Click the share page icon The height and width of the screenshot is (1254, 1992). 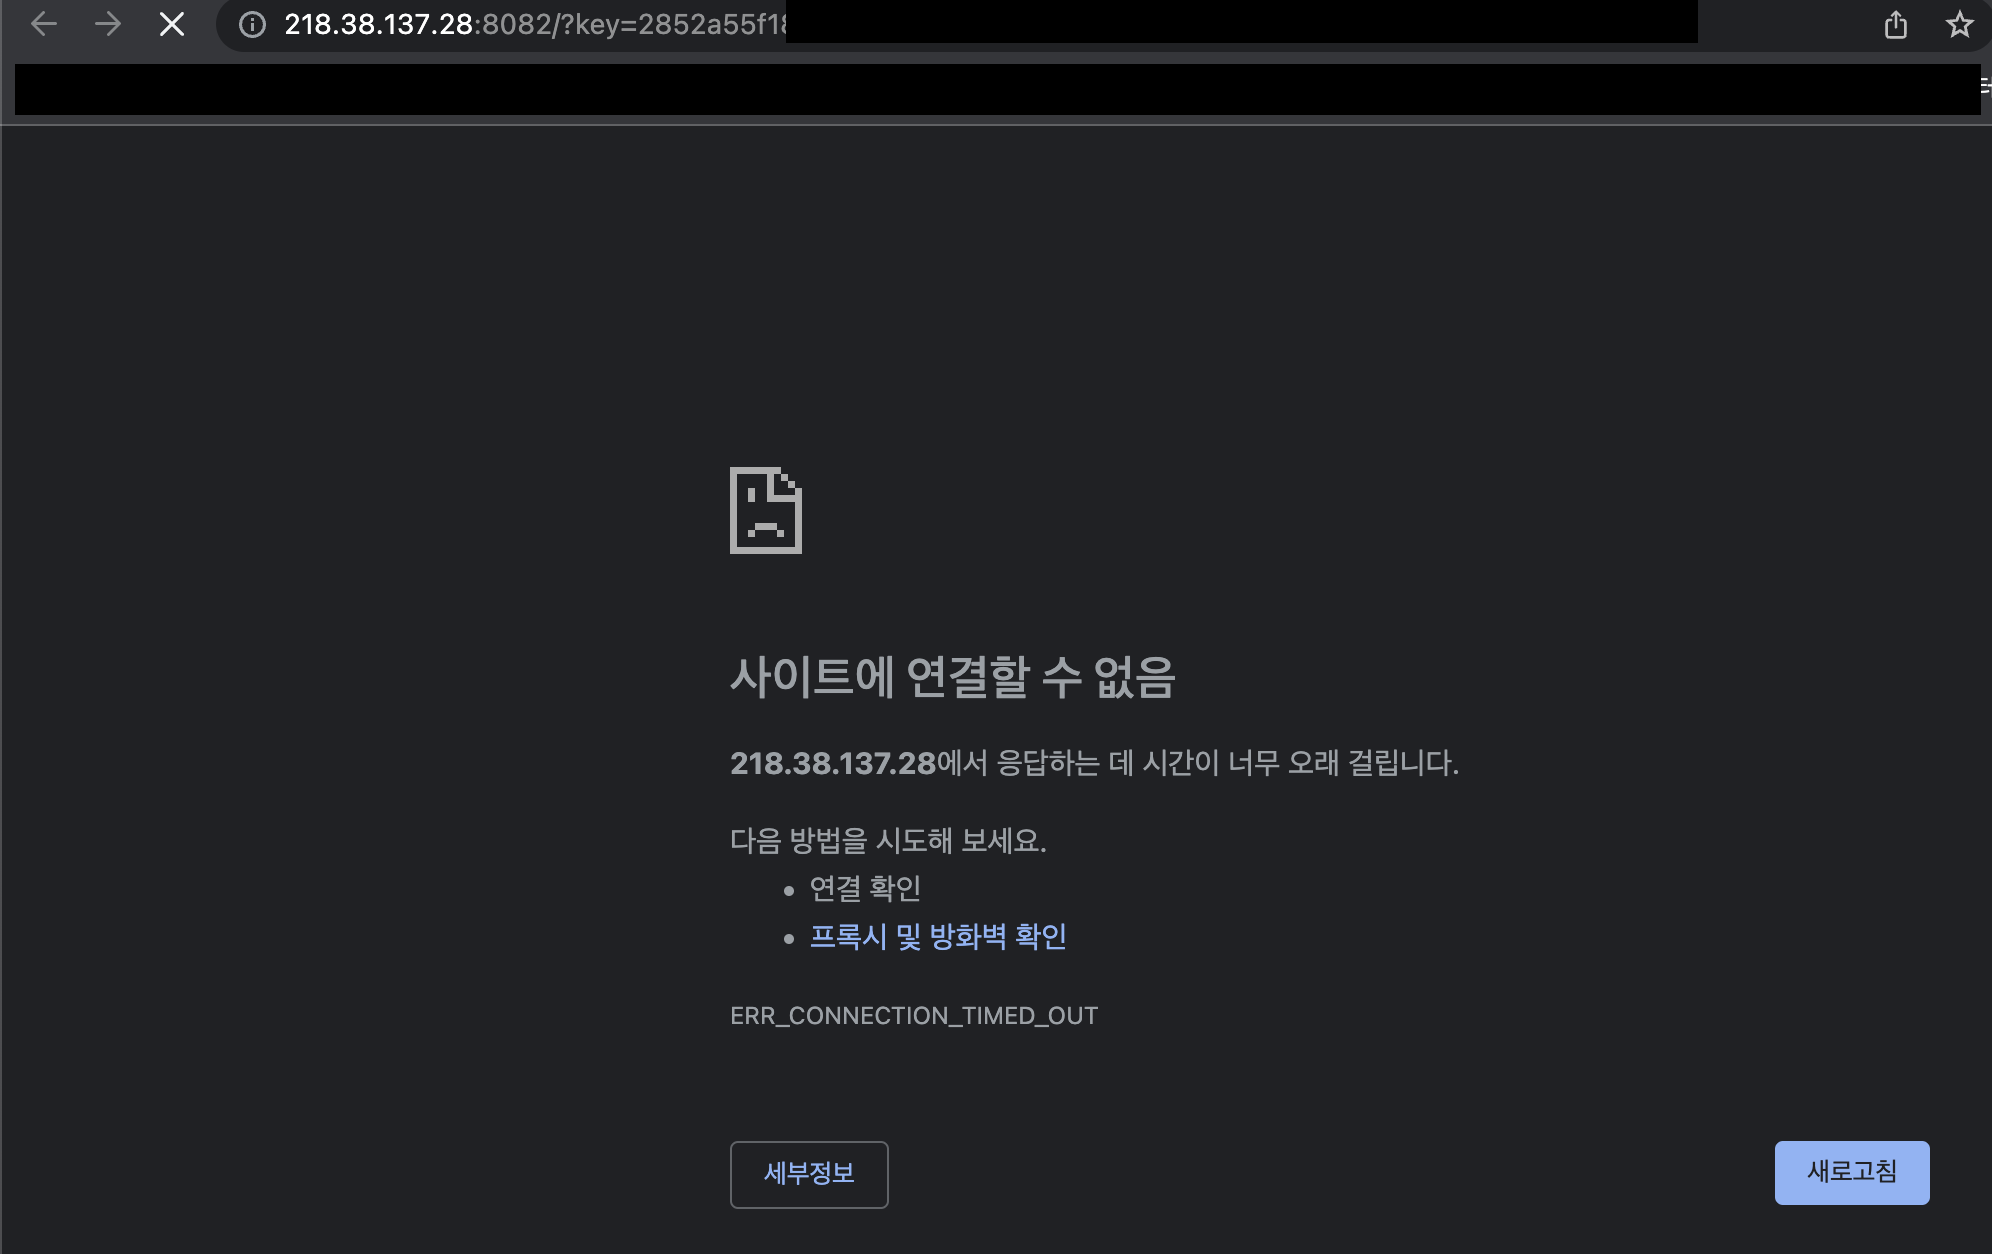1895,24
